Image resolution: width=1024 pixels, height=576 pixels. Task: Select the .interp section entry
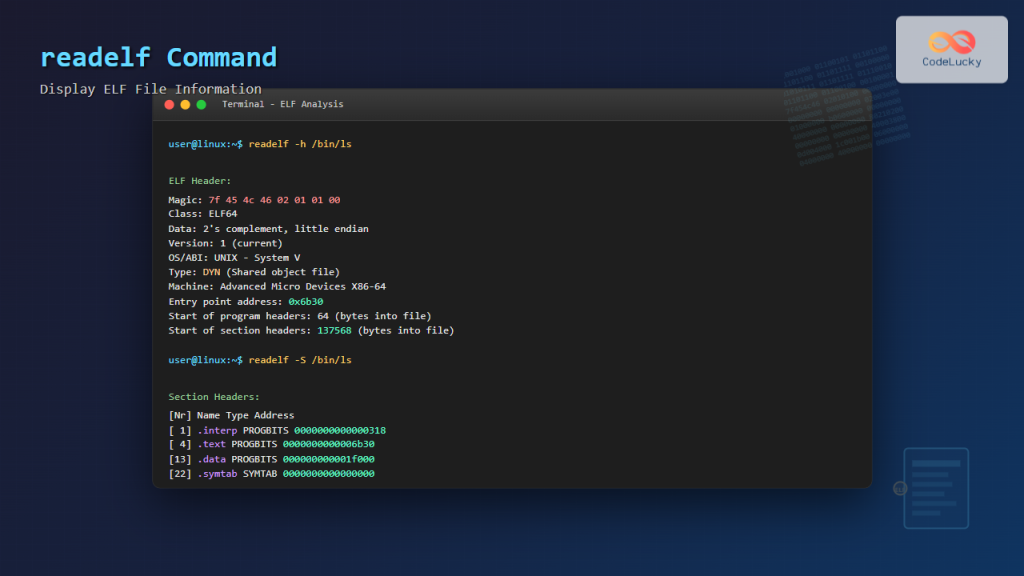click(x=218, y=430)
